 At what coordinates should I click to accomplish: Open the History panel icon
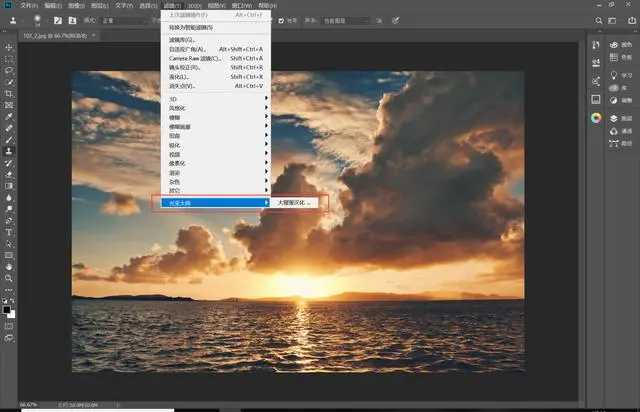[596, 45]
